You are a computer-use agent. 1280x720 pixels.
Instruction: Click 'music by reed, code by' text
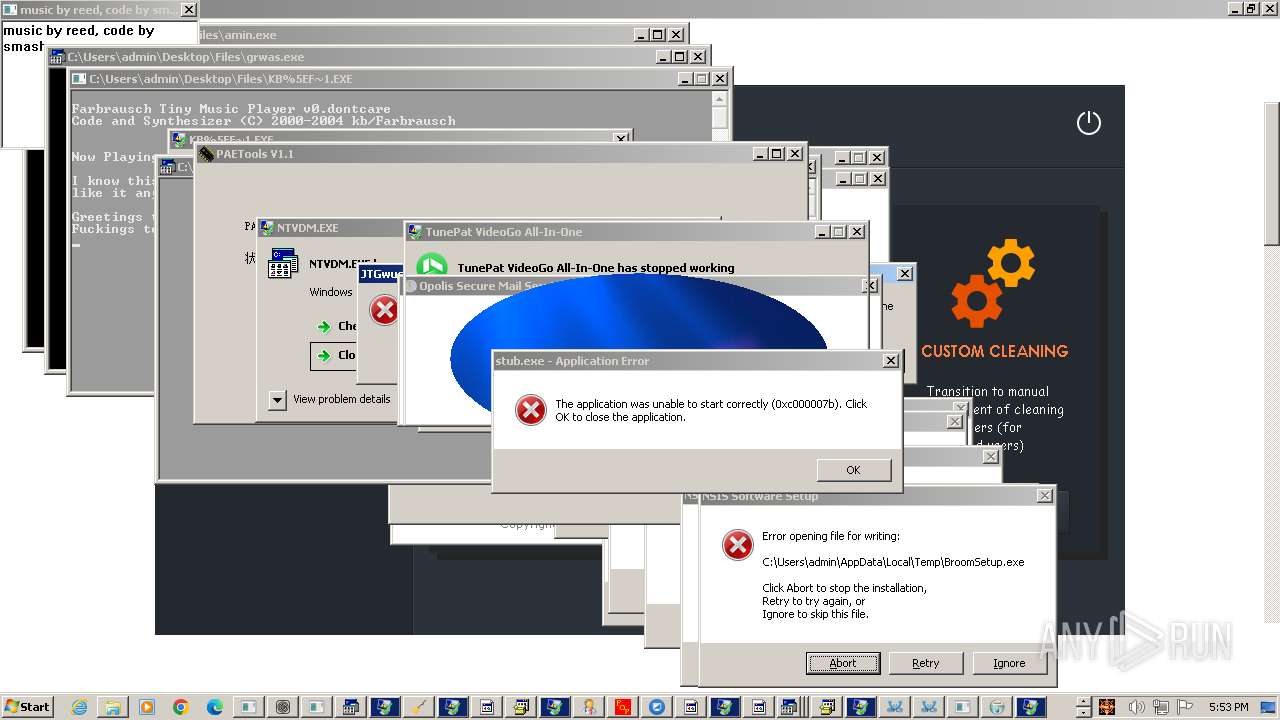coord(78,31)
